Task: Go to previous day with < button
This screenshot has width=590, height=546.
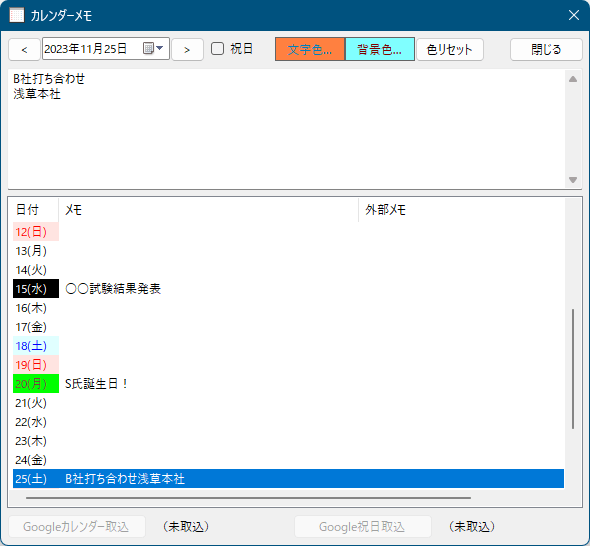Action: [24, 49]
